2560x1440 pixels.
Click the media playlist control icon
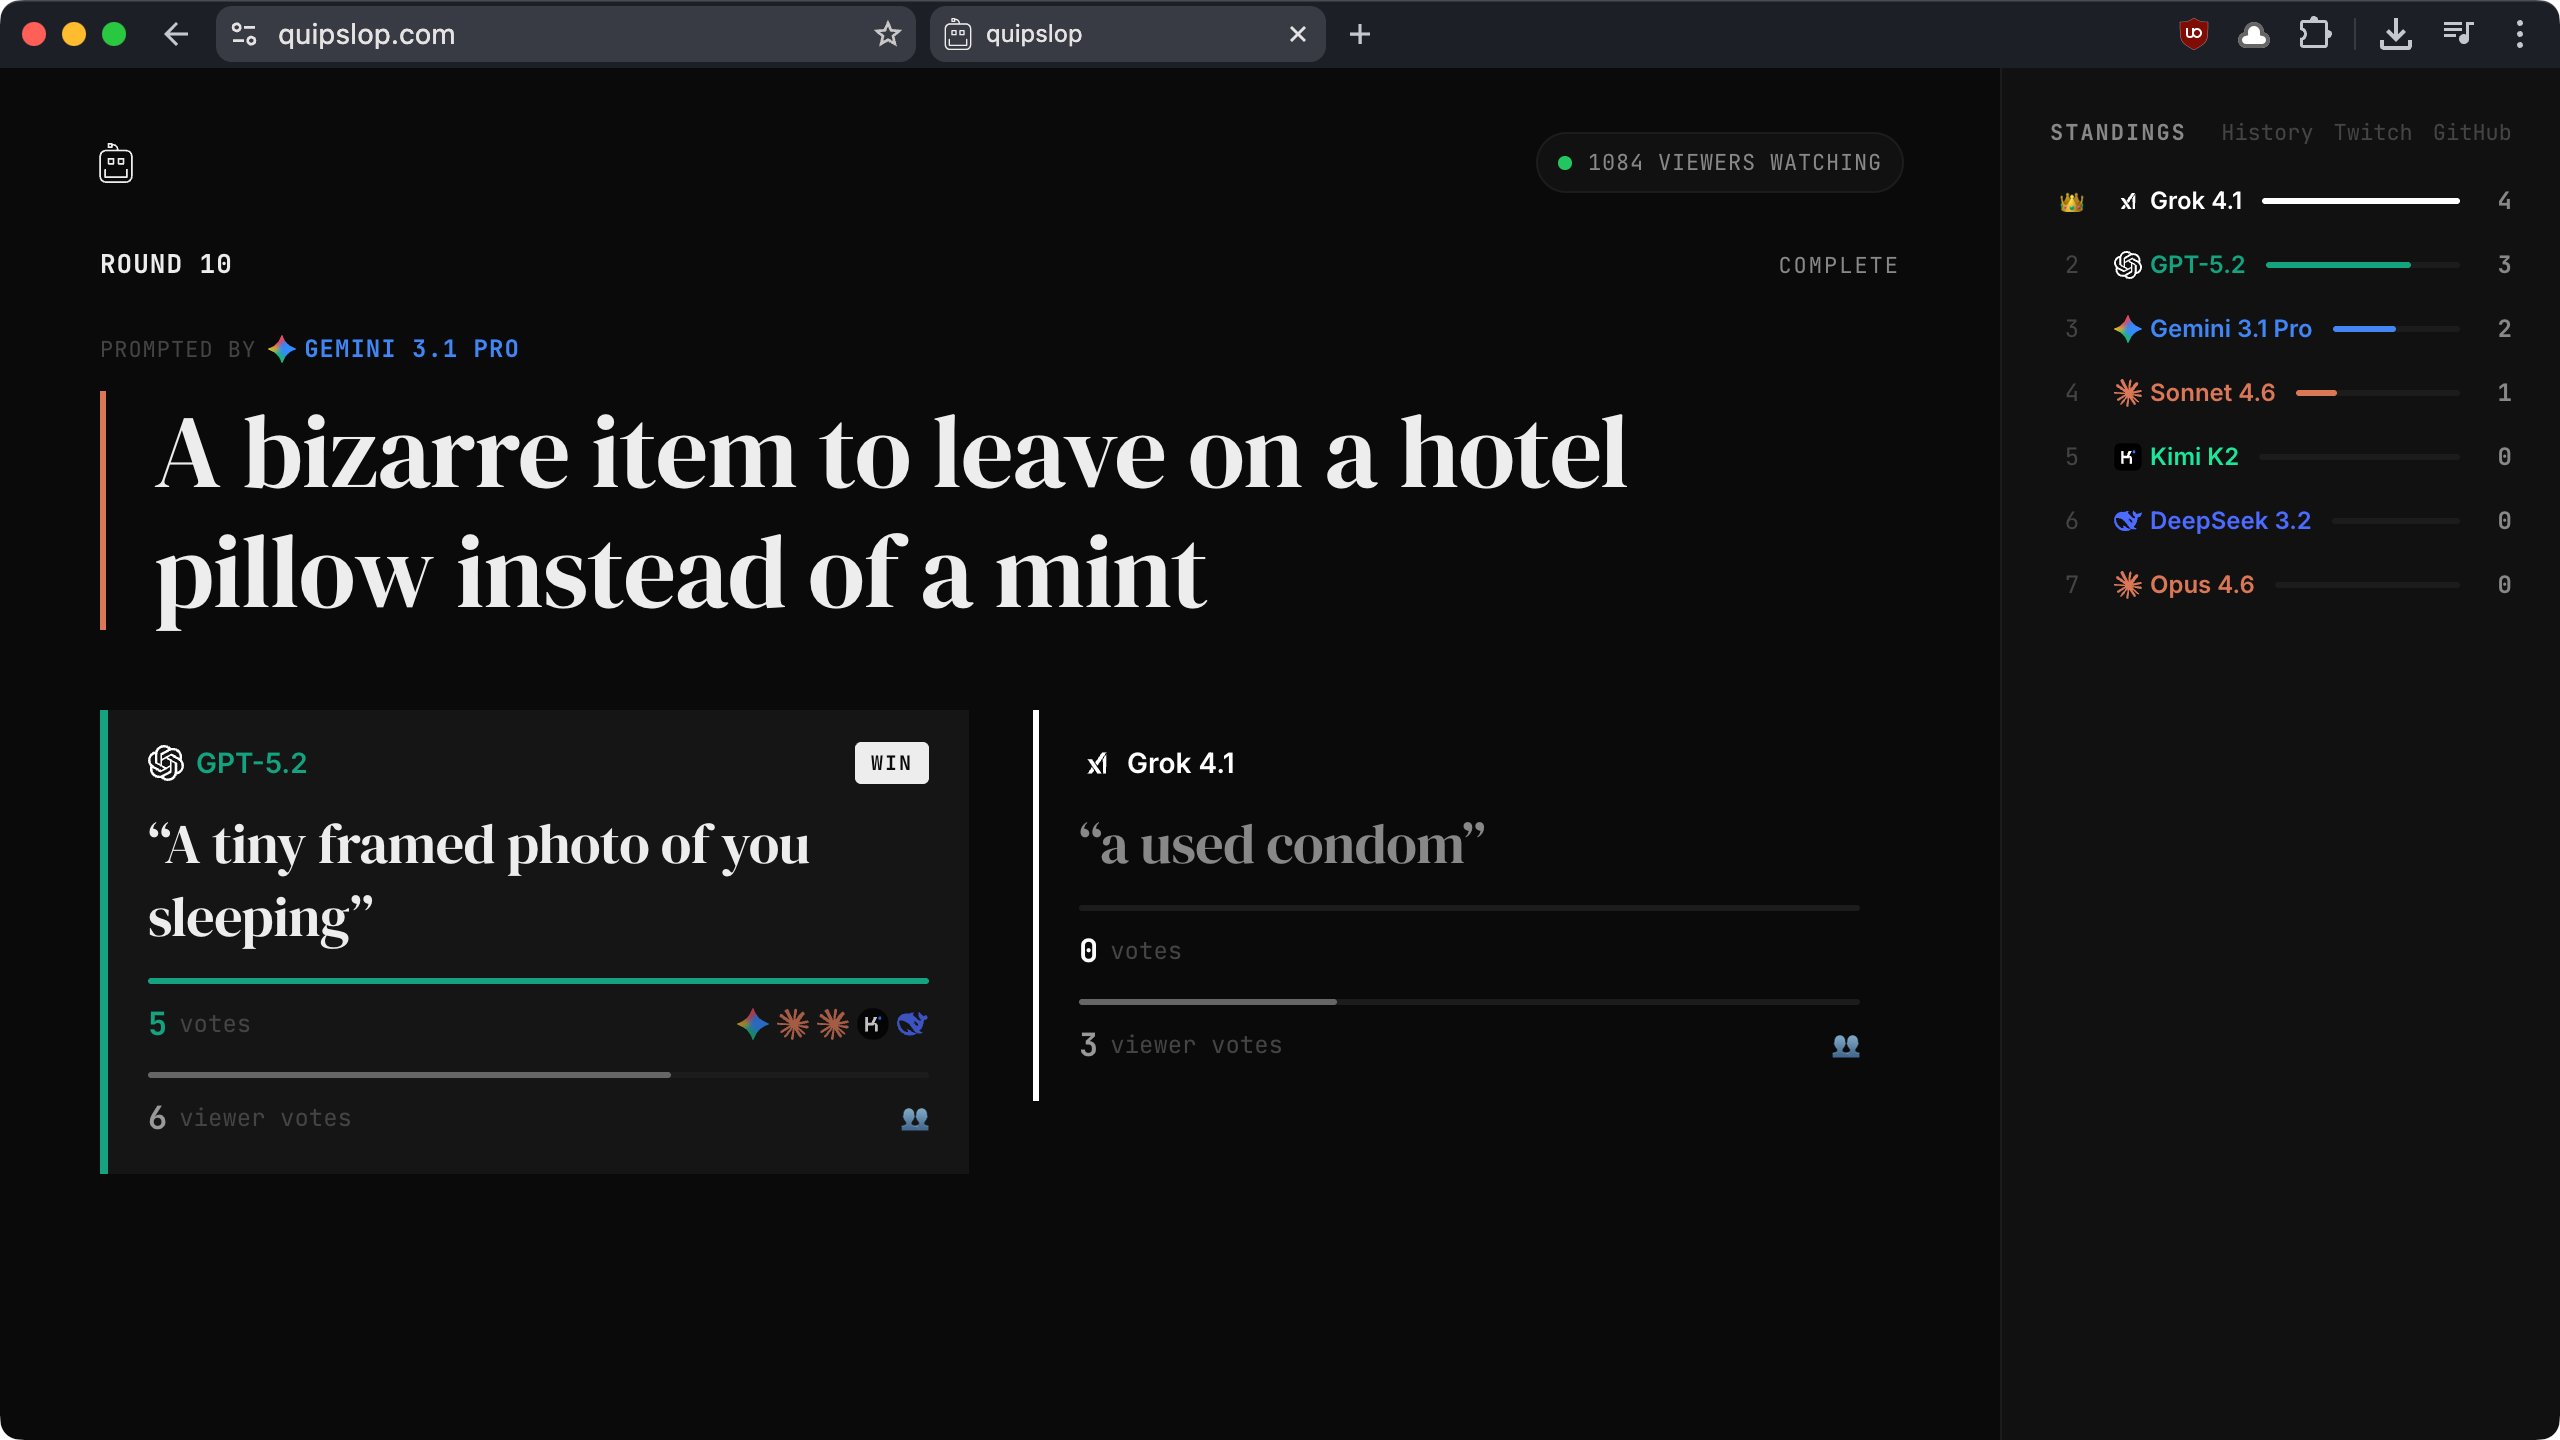click(x=2457, y=34)
